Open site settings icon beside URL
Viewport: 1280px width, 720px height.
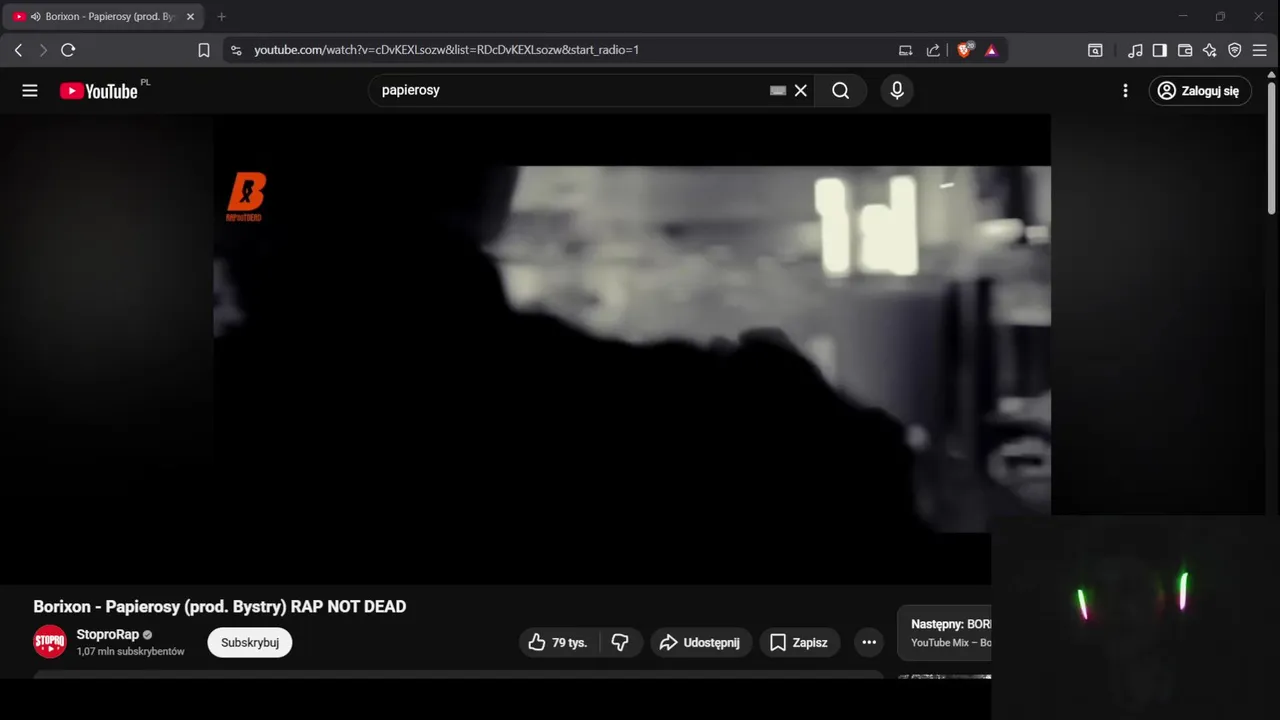[235, 50]
